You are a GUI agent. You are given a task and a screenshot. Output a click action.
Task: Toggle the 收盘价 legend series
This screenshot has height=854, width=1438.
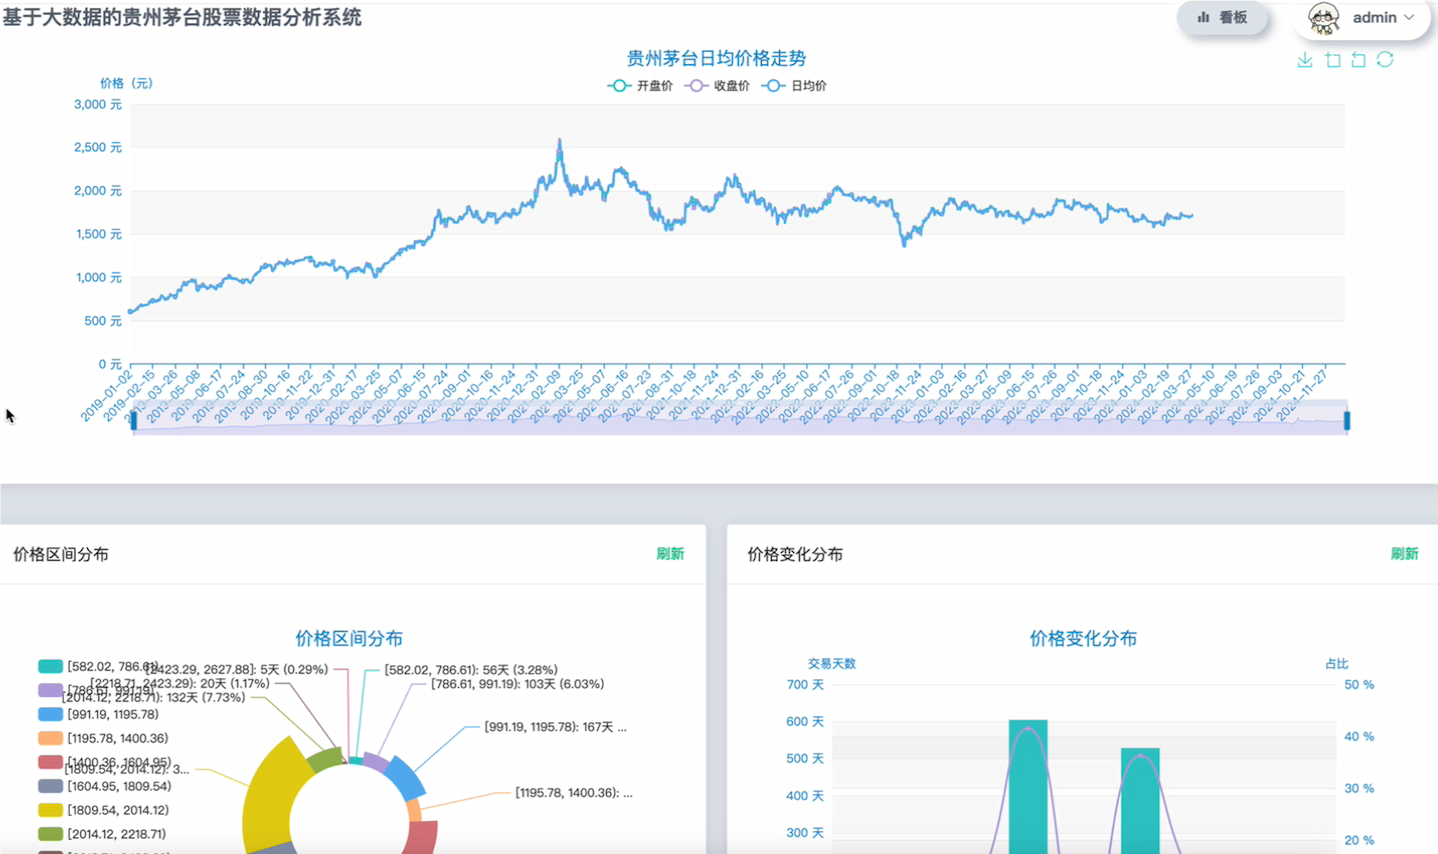click(x=717, y=86)
